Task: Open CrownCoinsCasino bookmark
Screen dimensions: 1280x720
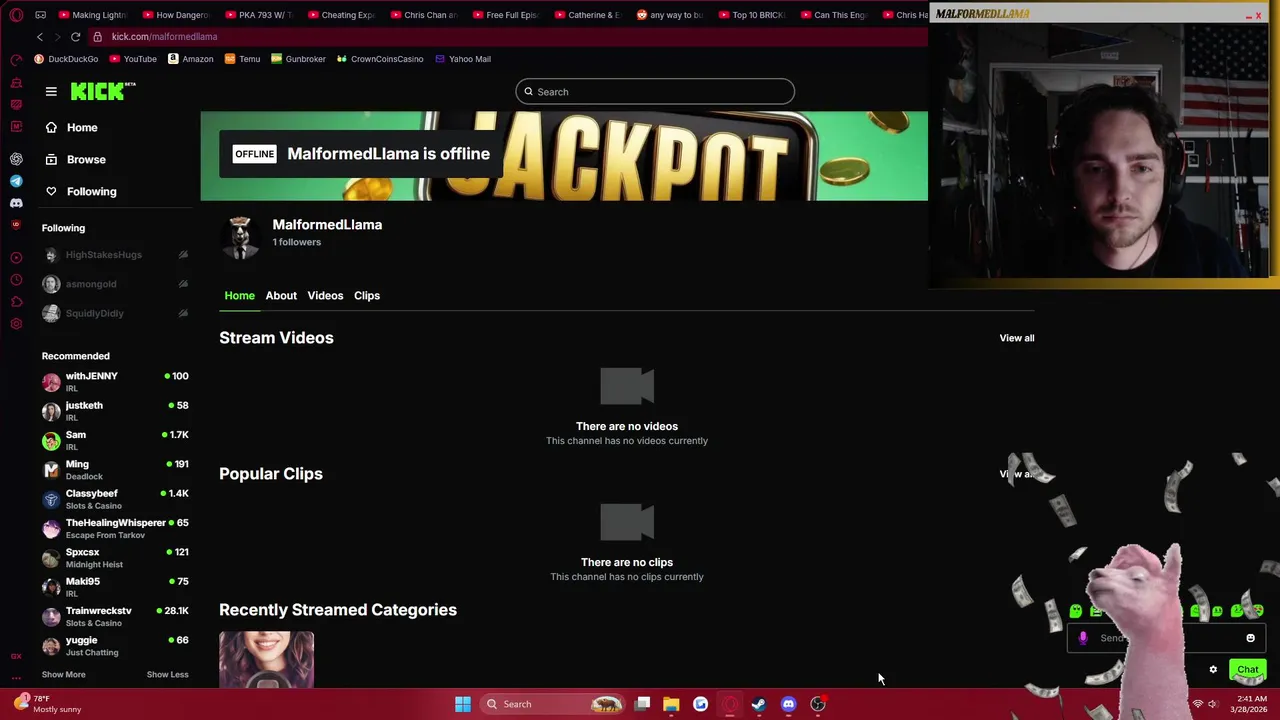Action: pos(379,59)
